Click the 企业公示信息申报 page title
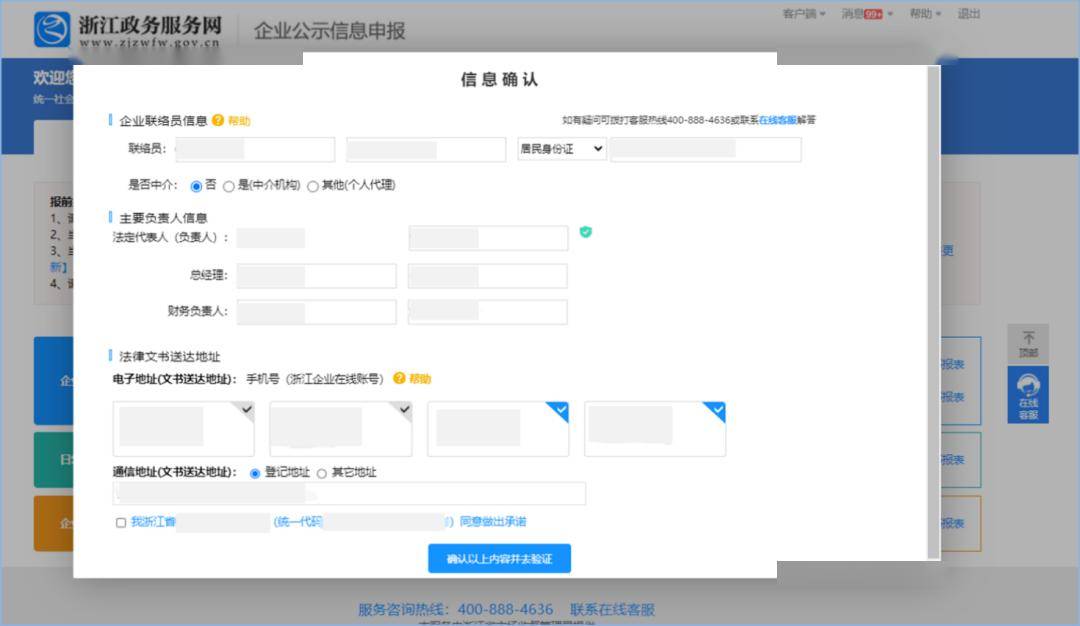Viewport: 1080px width, 626px height. 329,31
